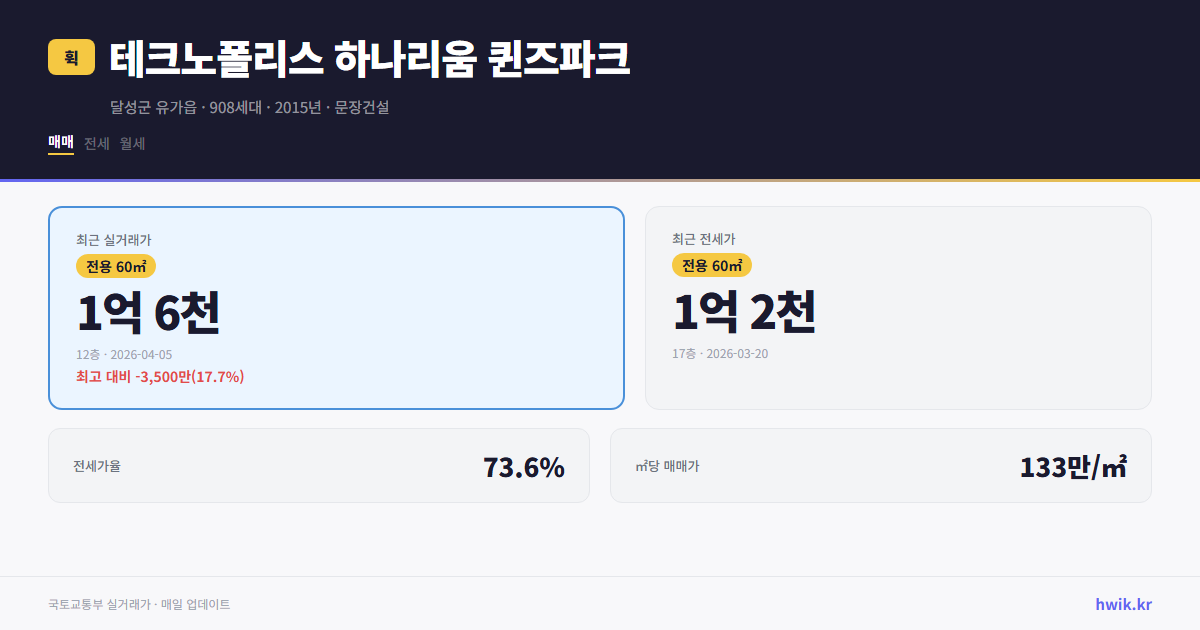
Task: Click the 최근 전세가 card
Action: click(x=898, y=307)
